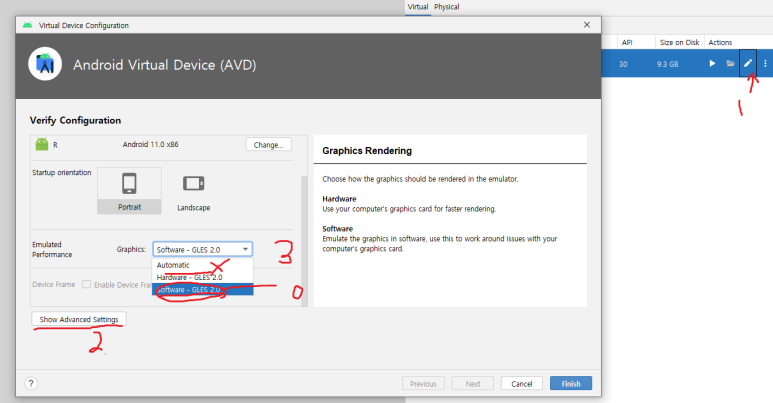
Task: Click the green Android R system image icon
Action: (42, 144)
